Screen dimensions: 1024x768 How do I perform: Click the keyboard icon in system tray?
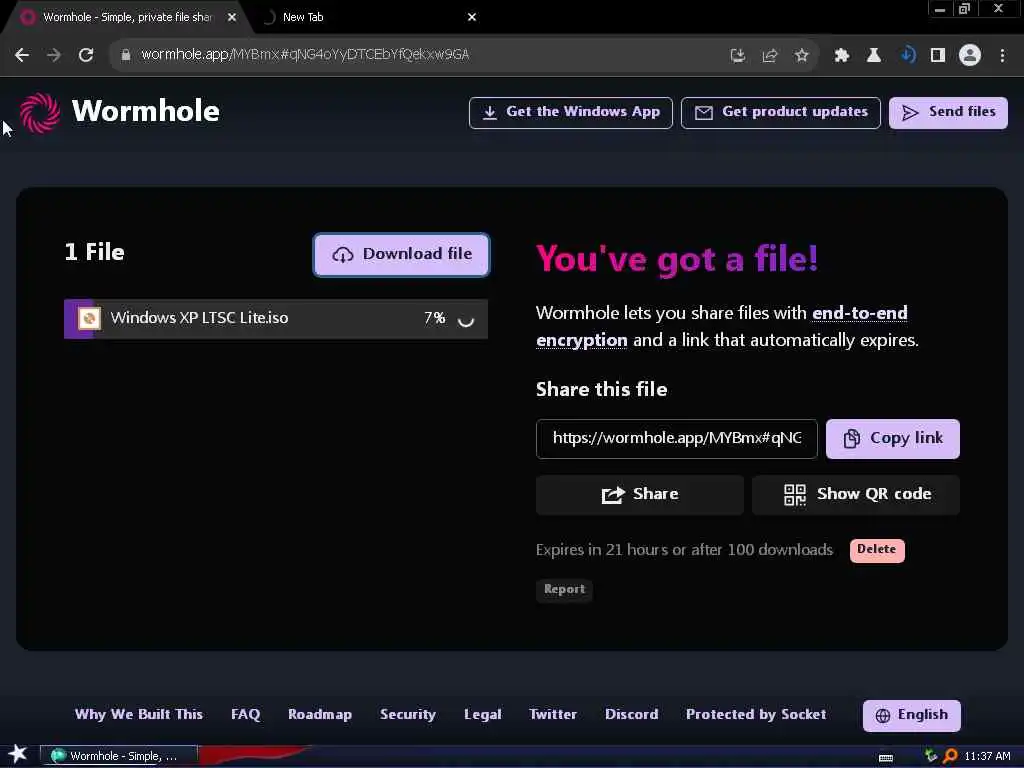[886, 758]
